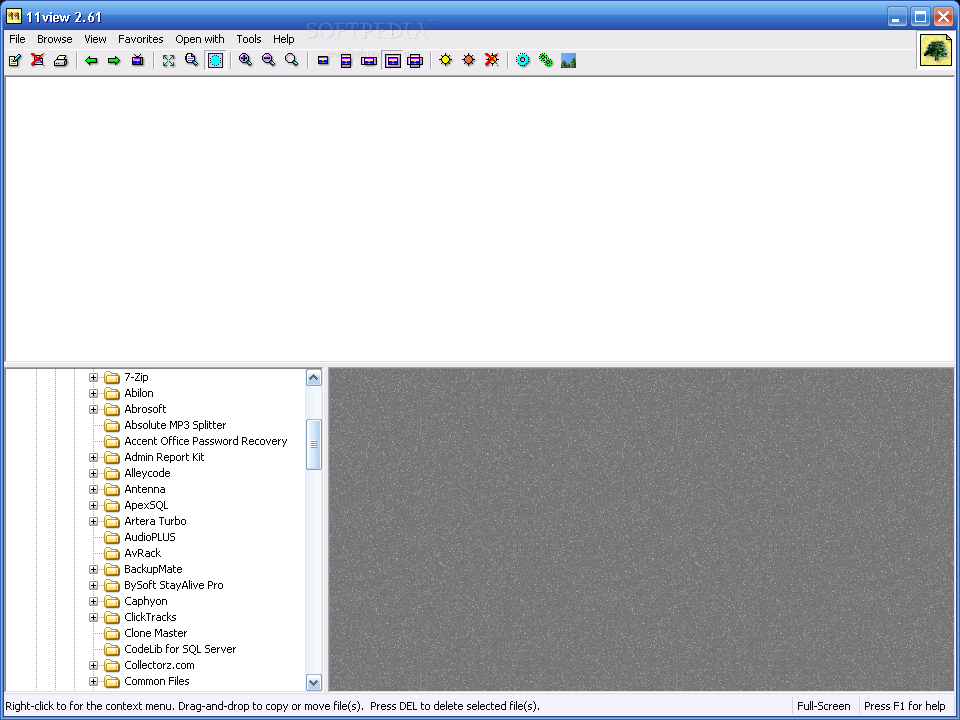The width and height of the screenshot is (960, 720).
Task: Toggle the framed fit-window layout icon
Action: click(x=392, y=60)
